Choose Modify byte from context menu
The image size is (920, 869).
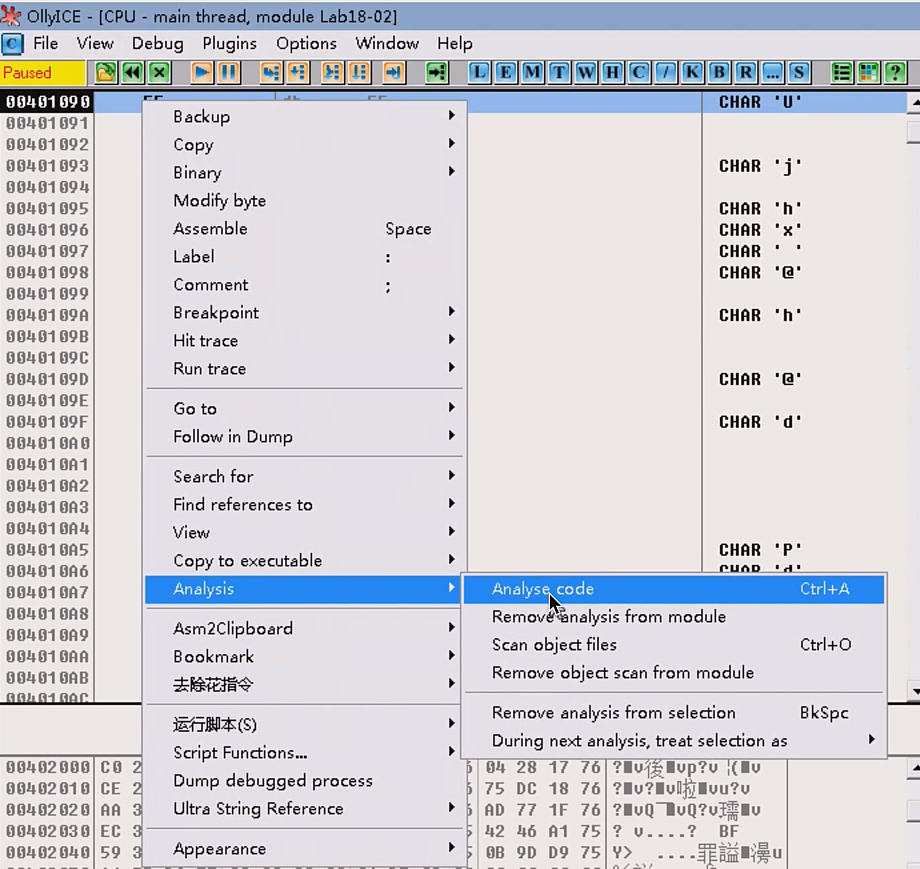(305, 201)
